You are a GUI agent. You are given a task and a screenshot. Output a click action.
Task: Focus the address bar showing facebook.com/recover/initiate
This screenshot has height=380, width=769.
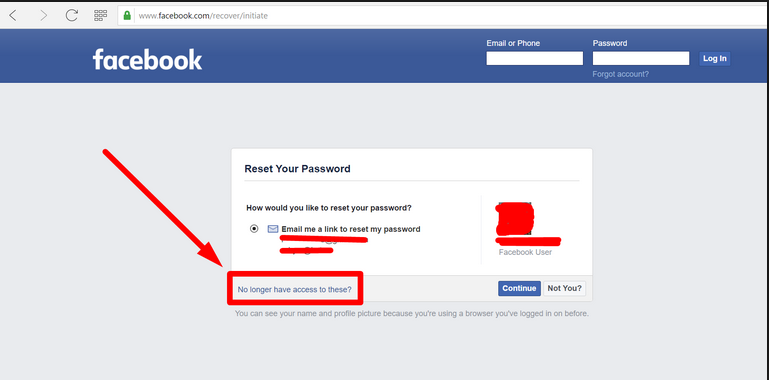click(441, 16)
